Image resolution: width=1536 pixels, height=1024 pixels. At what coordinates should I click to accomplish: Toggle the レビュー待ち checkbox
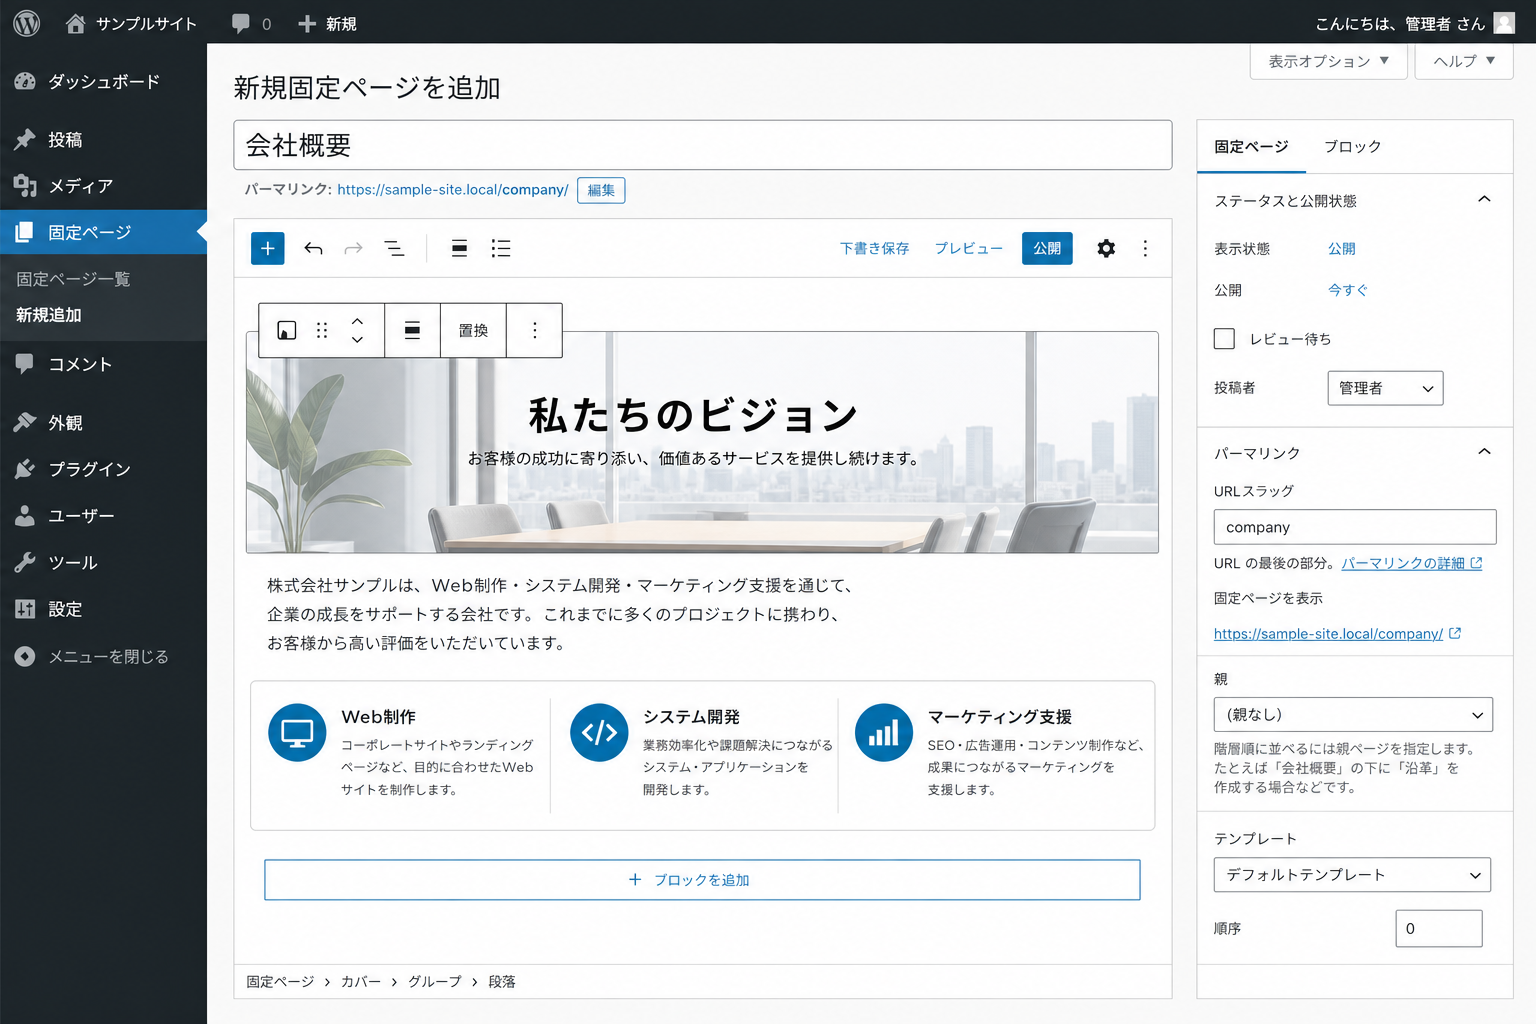[1224, 338]
